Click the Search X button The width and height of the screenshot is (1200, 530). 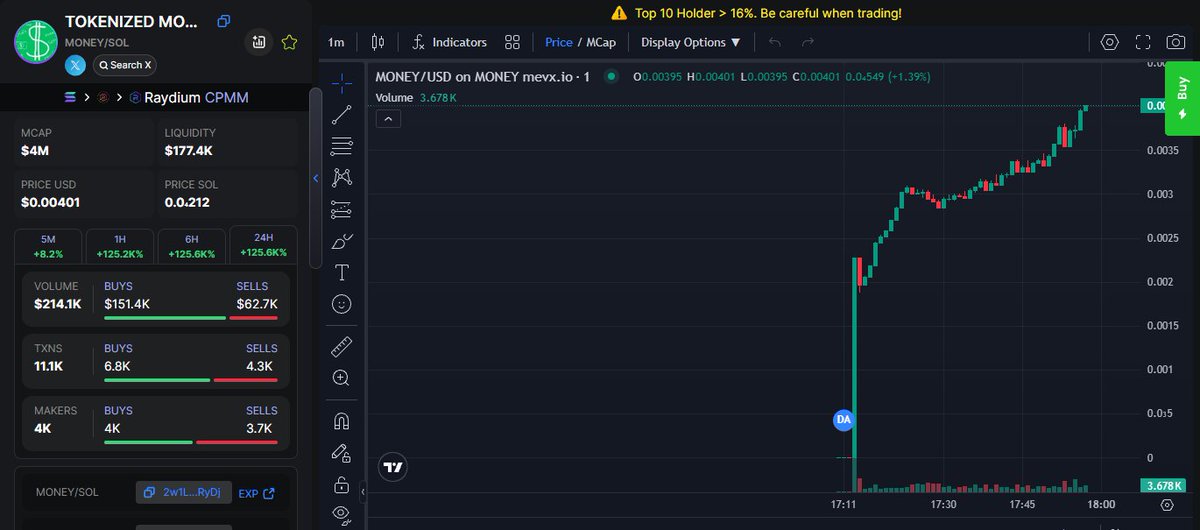(125, 65)
